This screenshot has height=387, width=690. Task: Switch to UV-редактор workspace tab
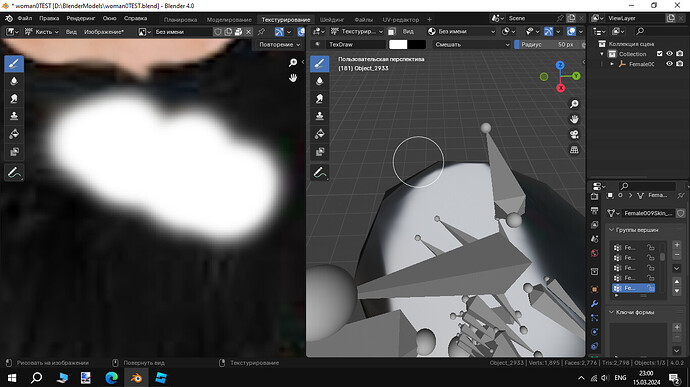400,19
